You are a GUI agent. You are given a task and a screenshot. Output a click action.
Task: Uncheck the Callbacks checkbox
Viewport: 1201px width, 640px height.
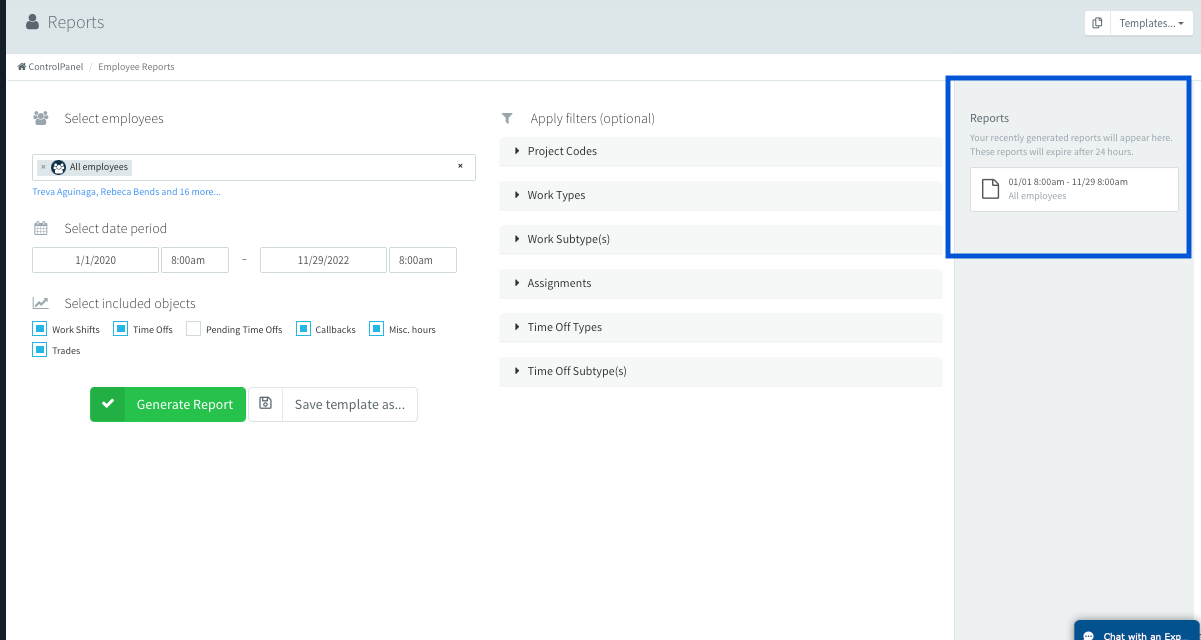[x=304, y=328]
